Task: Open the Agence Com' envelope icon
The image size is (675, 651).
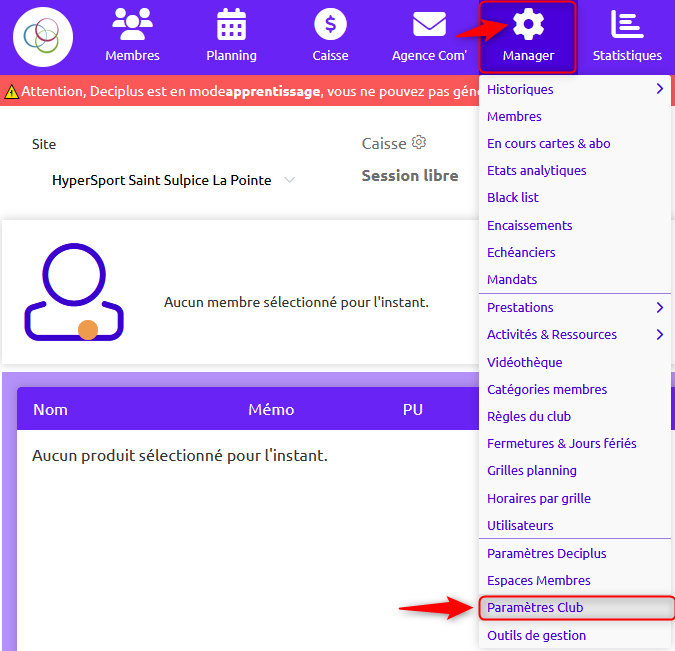Action: coord(429,24)
